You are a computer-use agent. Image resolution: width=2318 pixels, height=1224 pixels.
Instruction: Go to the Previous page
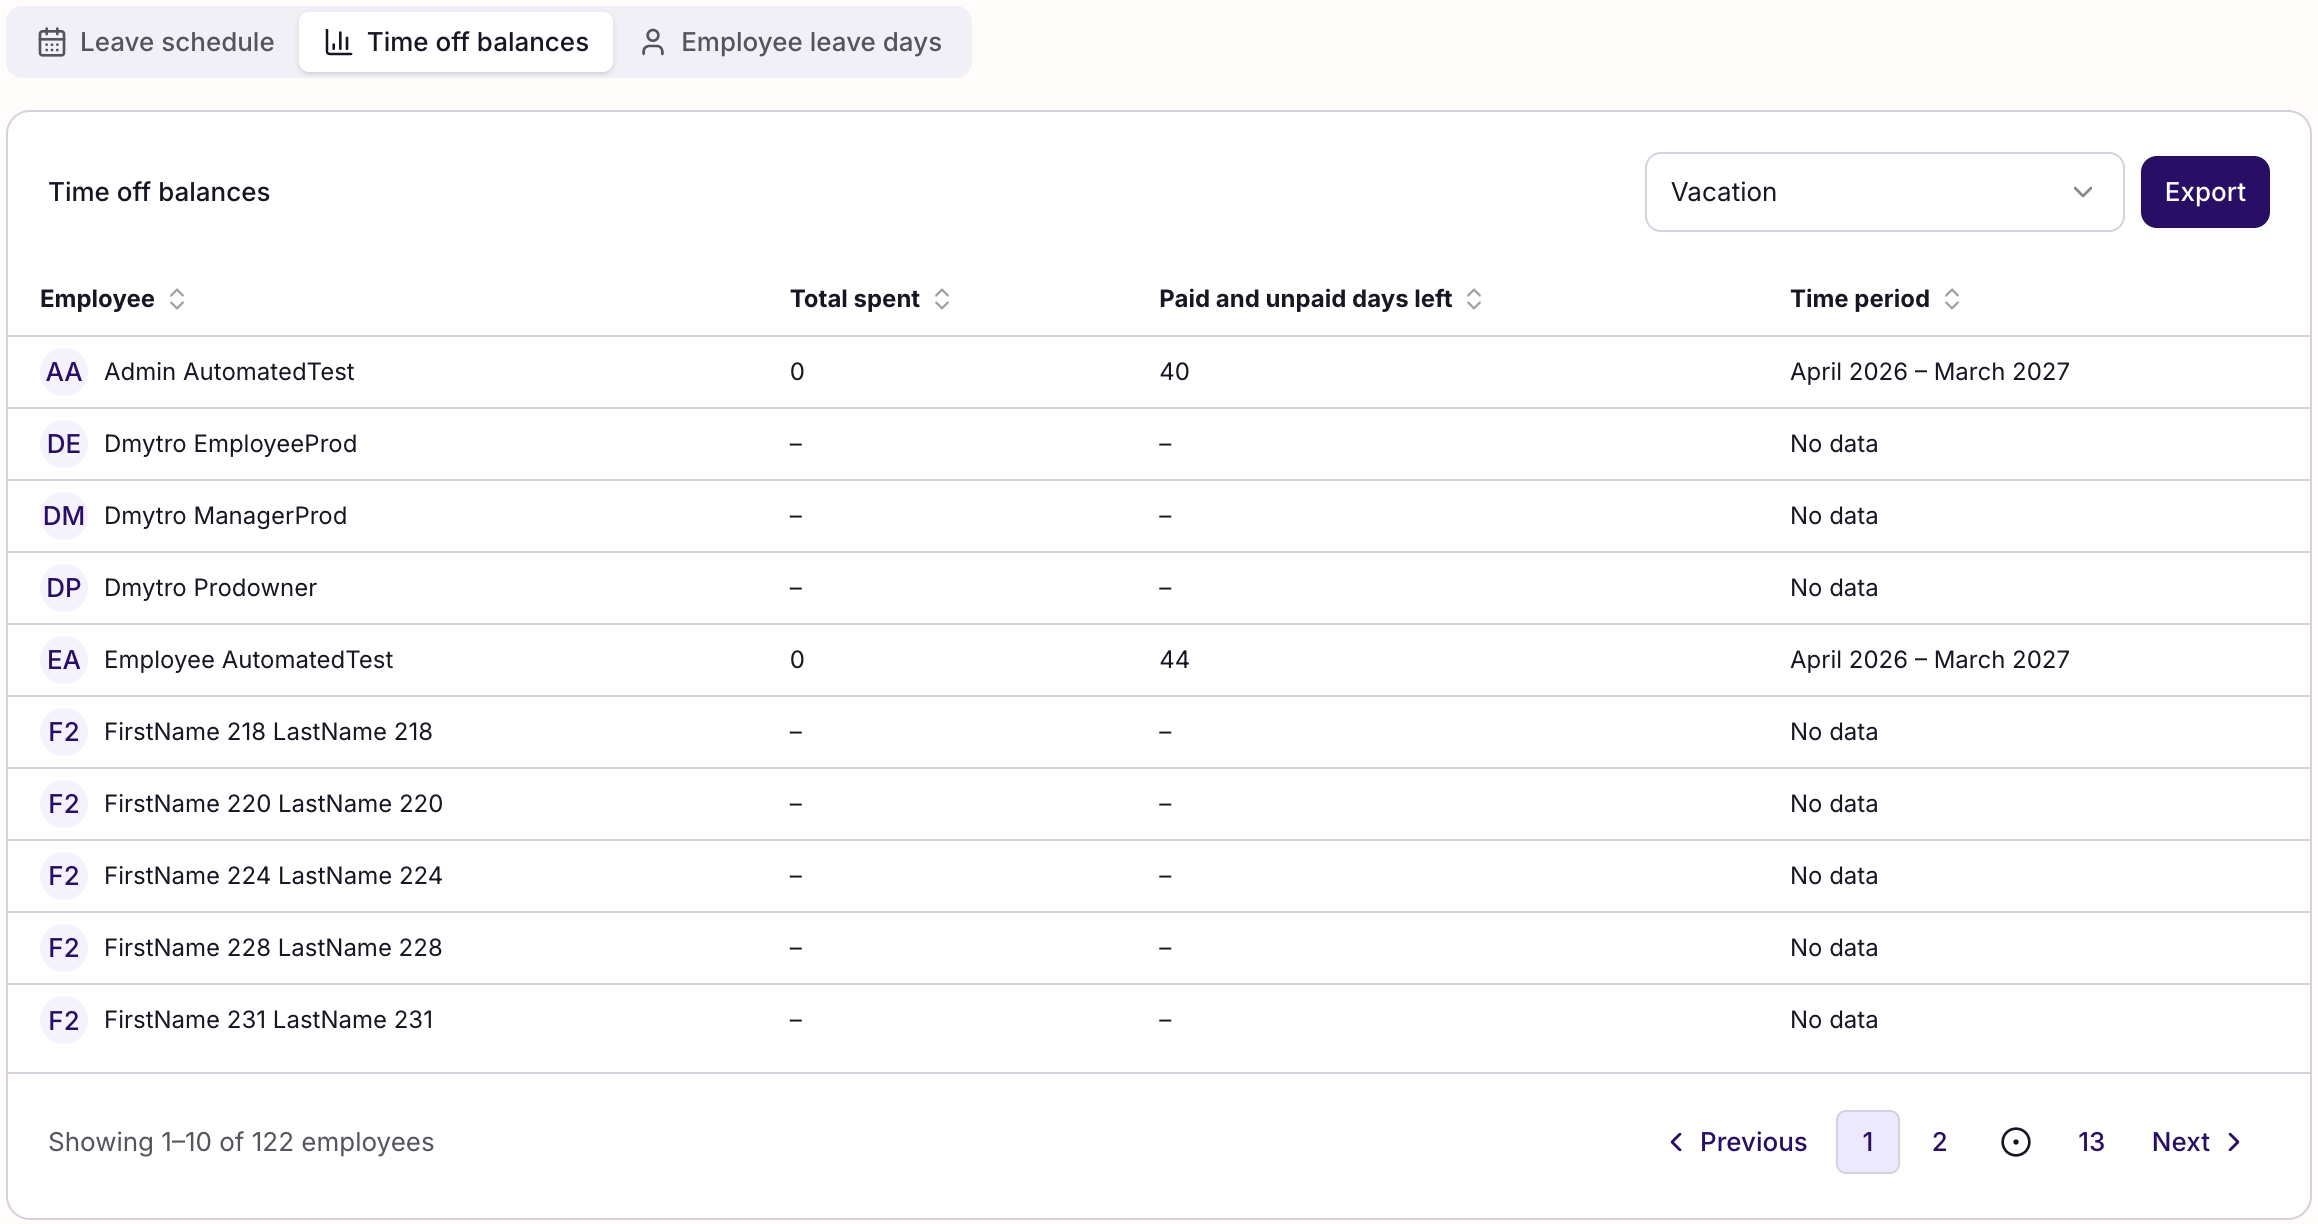1738,1142
